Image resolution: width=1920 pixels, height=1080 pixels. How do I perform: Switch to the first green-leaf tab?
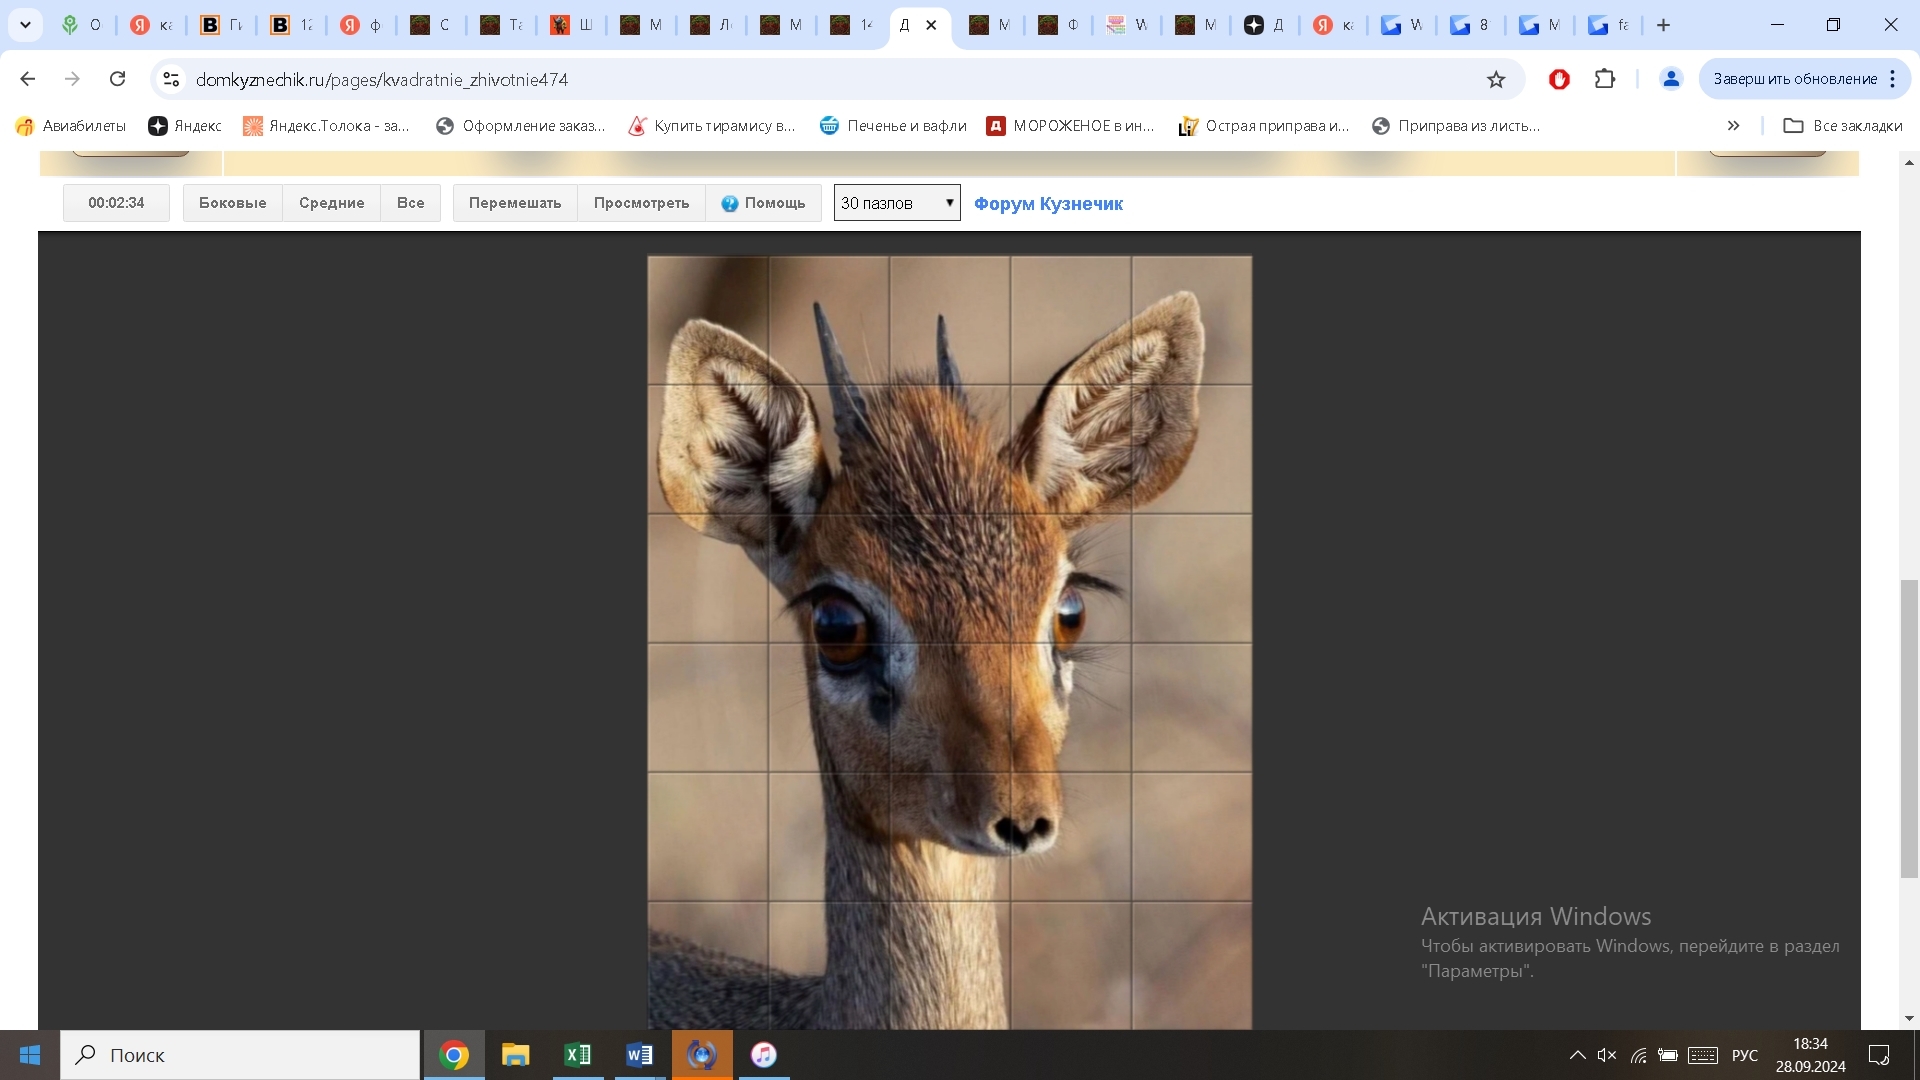coord(82,25)
